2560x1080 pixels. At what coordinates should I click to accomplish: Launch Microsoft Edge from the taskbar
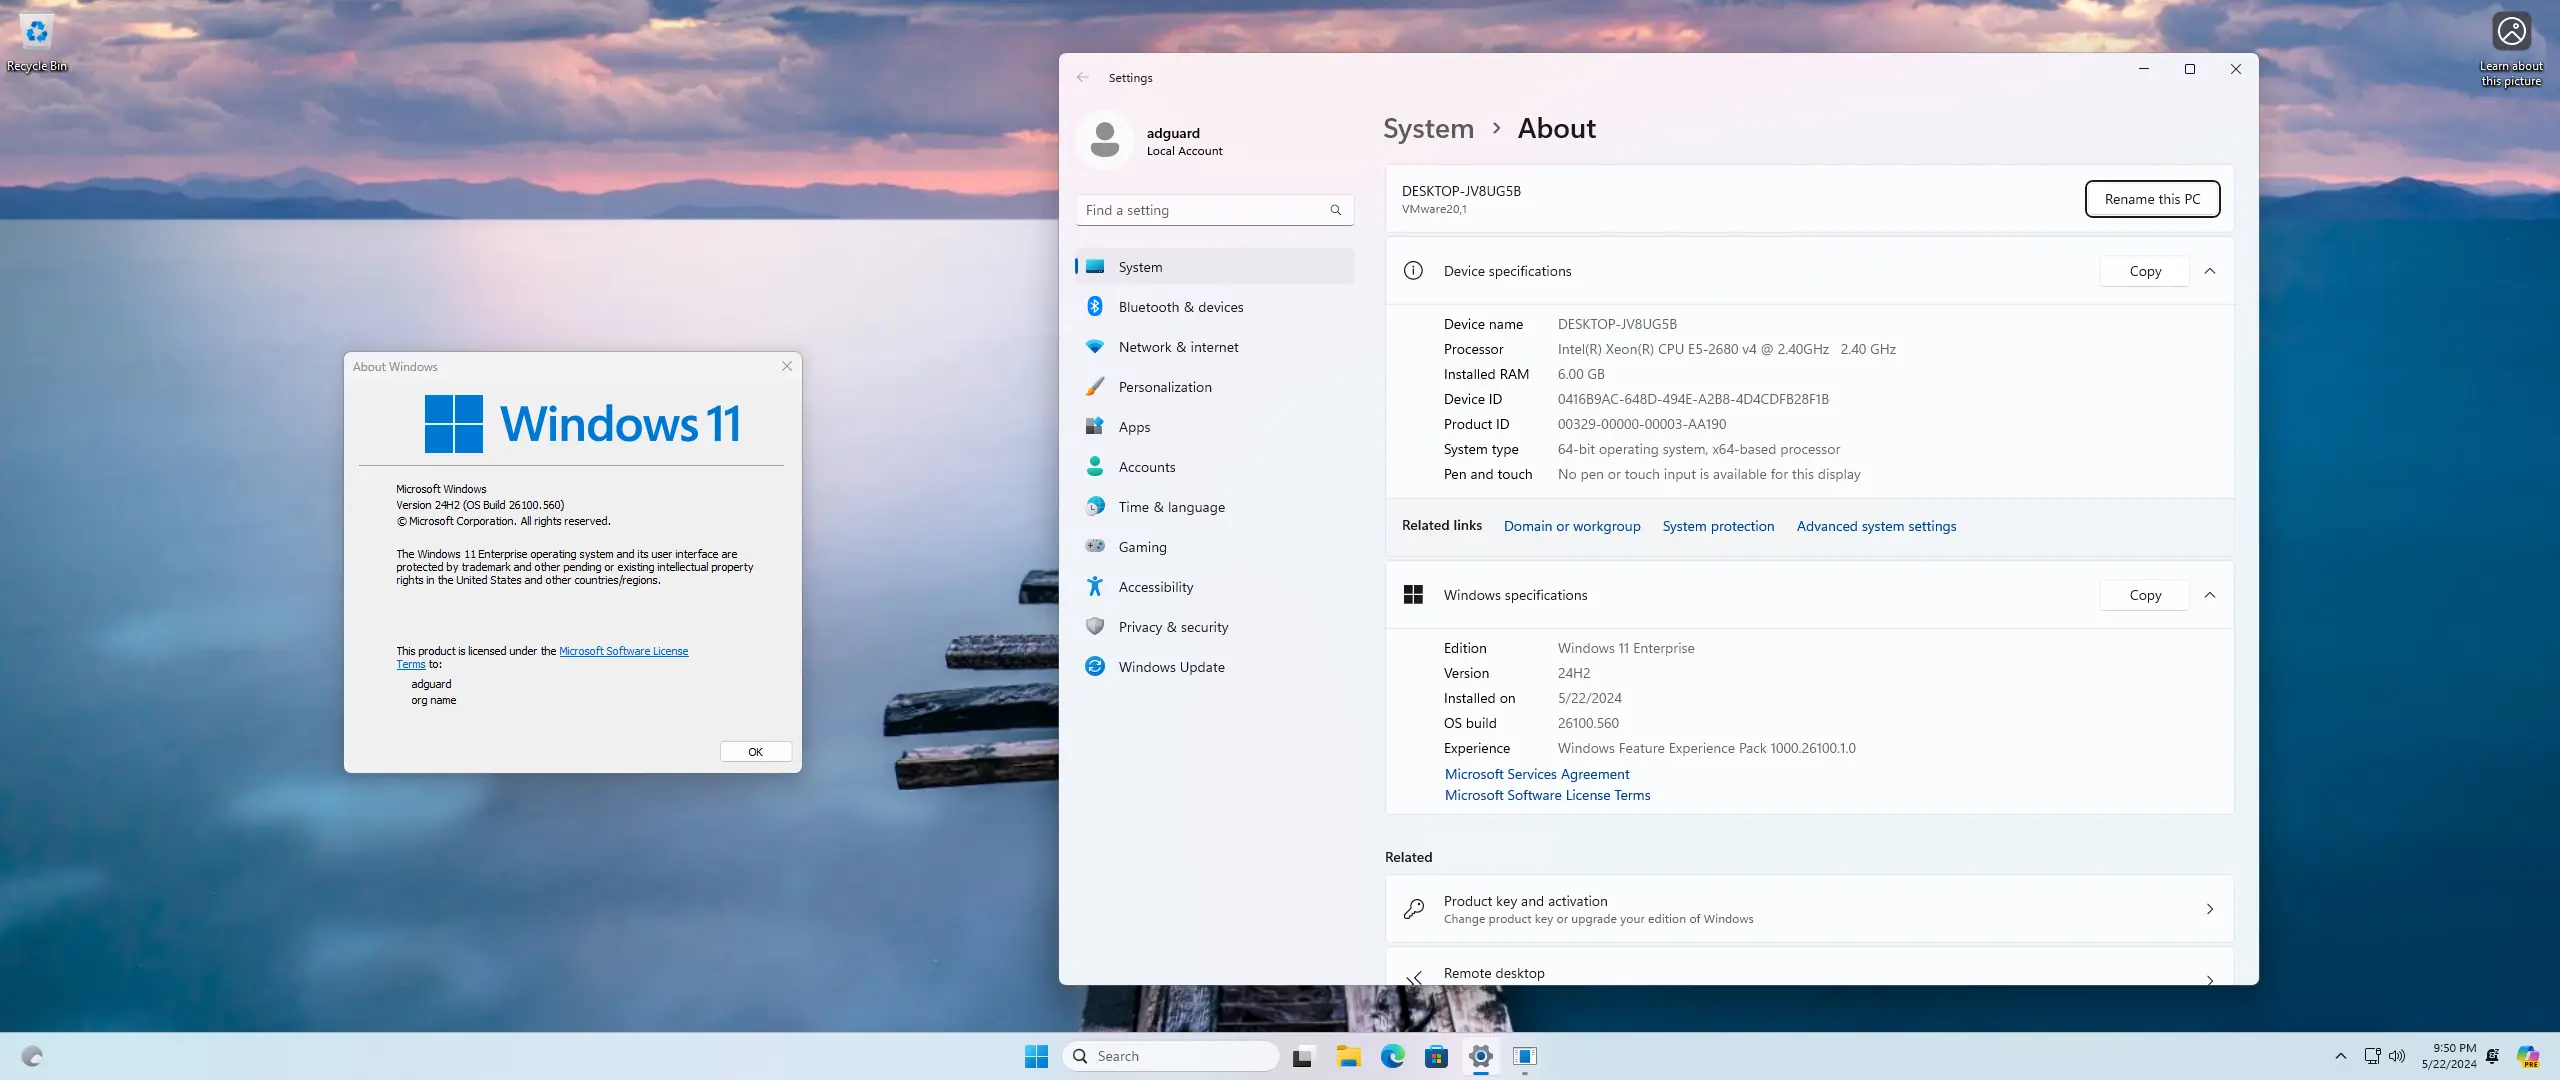click(x=1392, y=1056)
